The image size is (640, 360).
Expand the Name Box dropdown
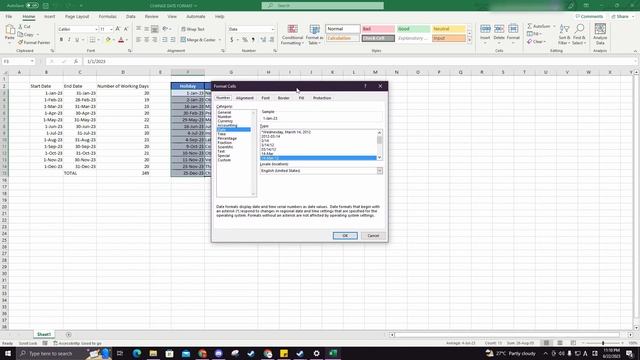tap(32, 61)
